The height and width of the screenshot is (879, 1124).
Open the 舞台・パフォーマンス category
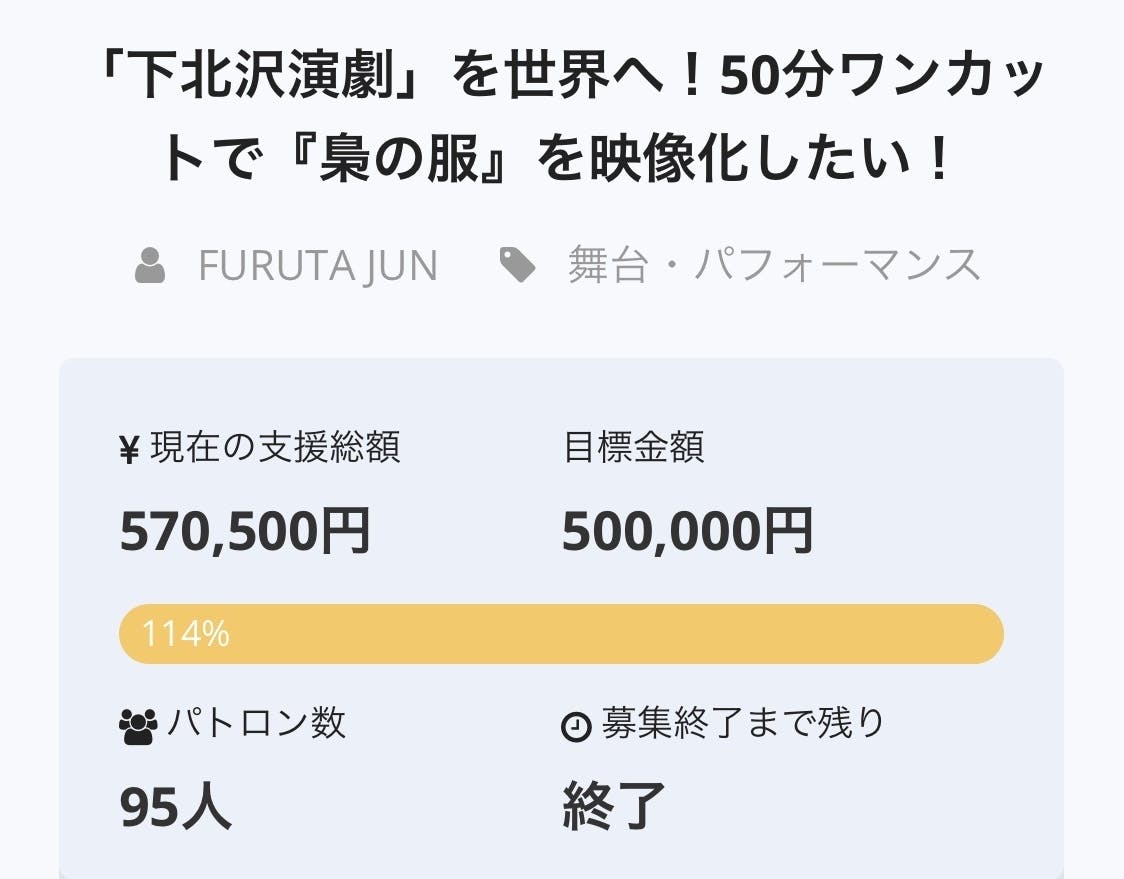coord(773,266)
